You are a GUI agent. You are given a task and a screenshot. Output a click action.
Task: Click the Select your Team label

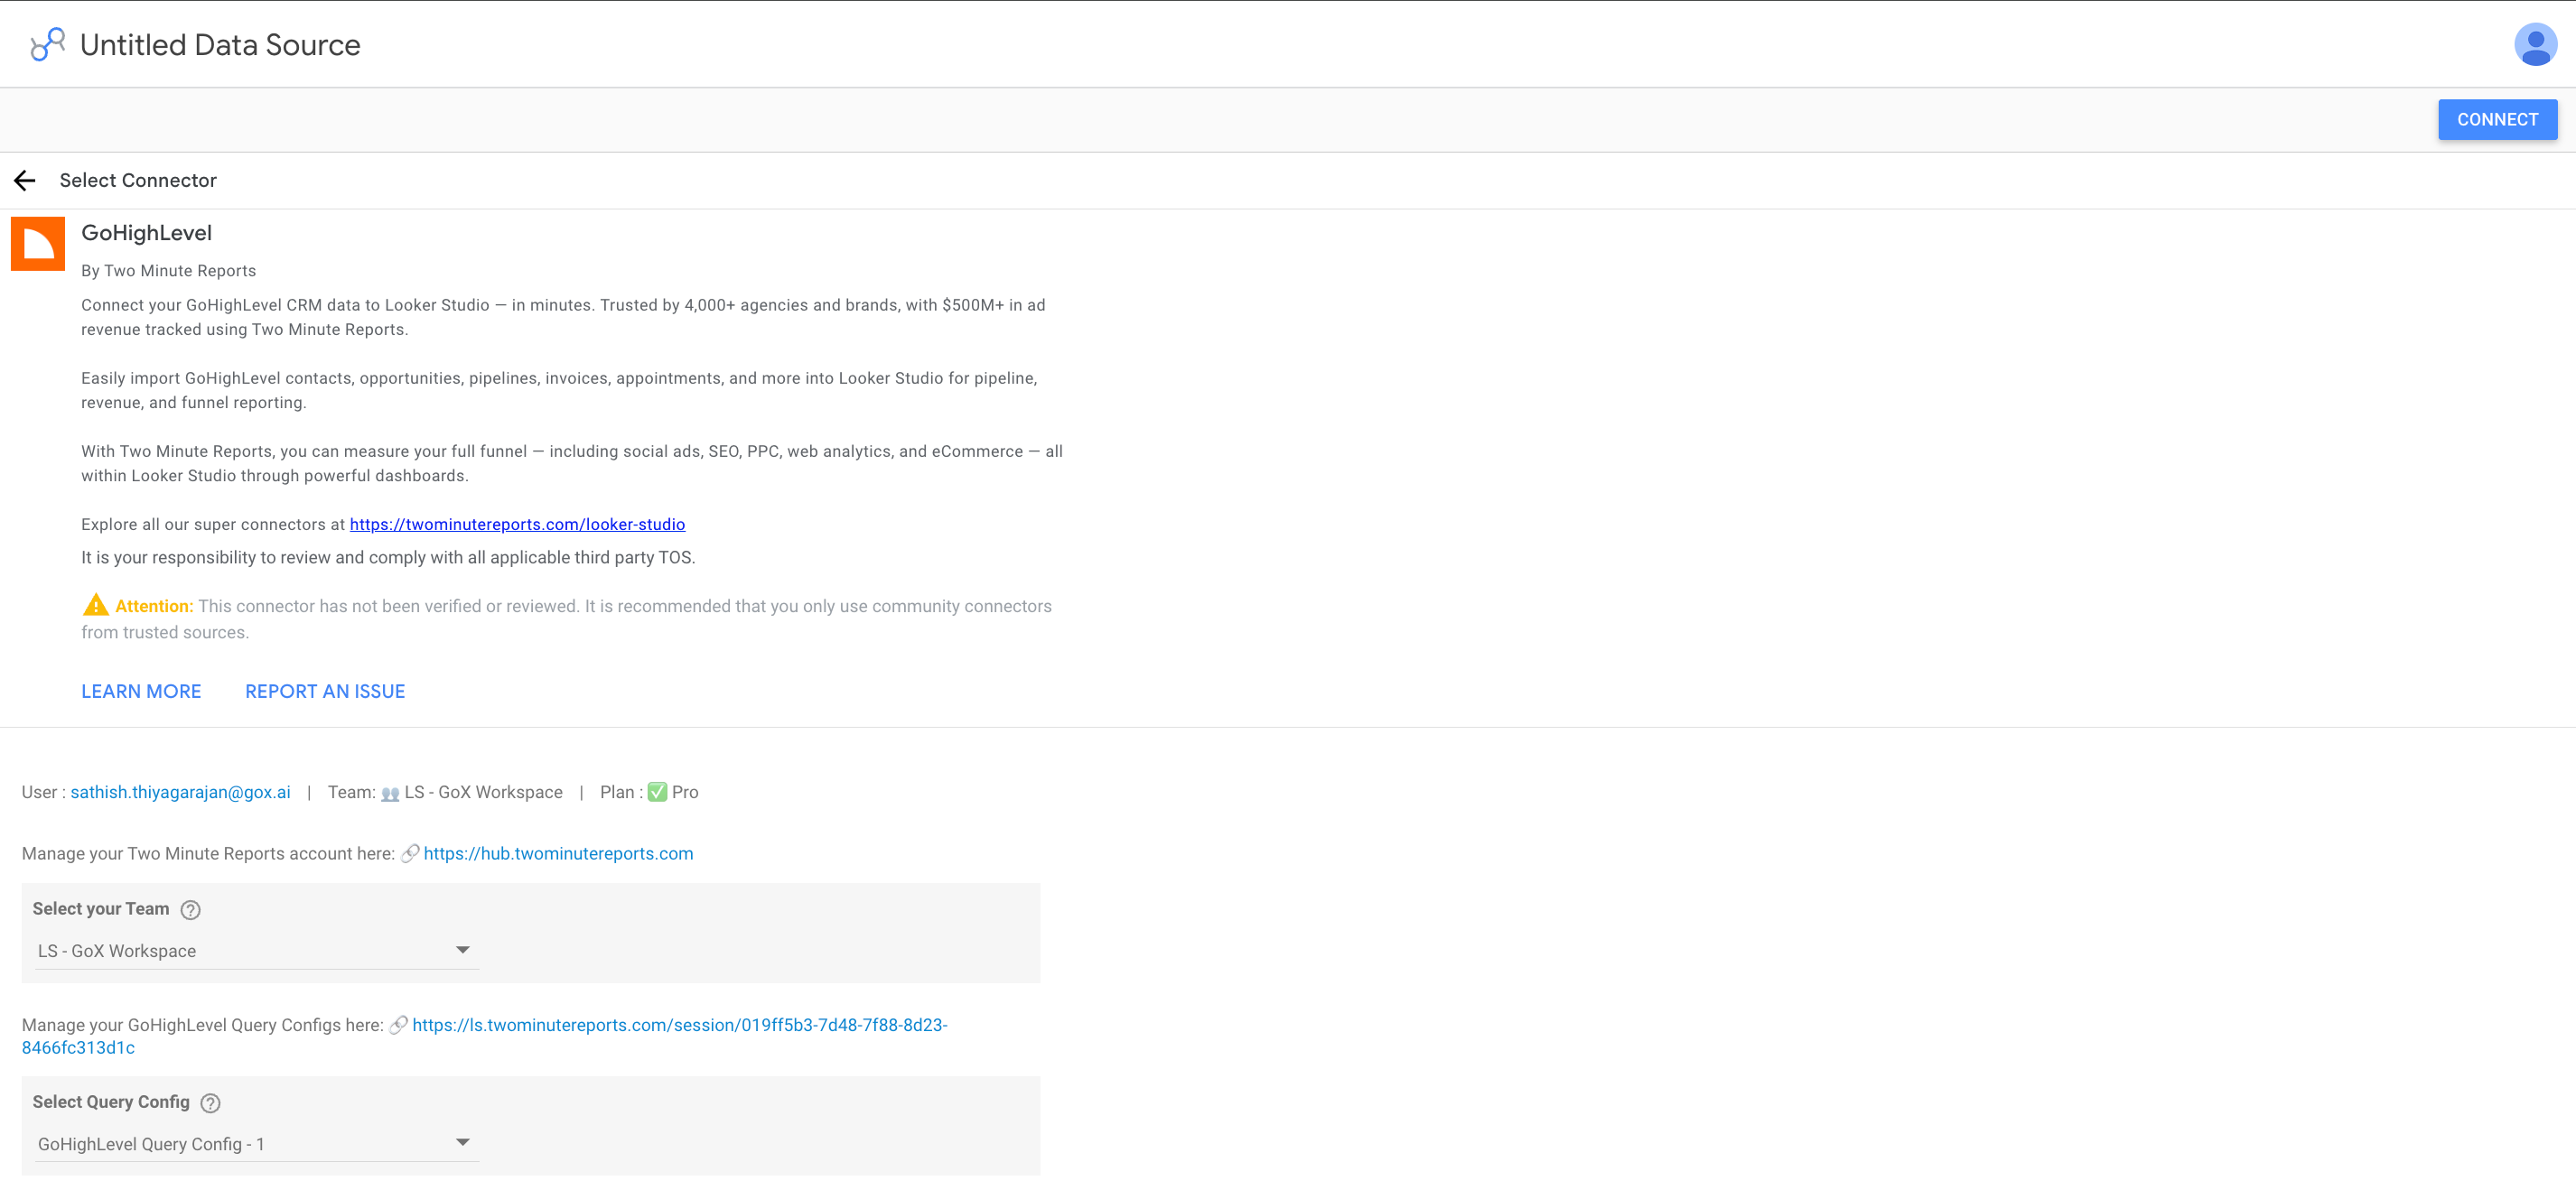pyautogui.click(x=101, y=909)
